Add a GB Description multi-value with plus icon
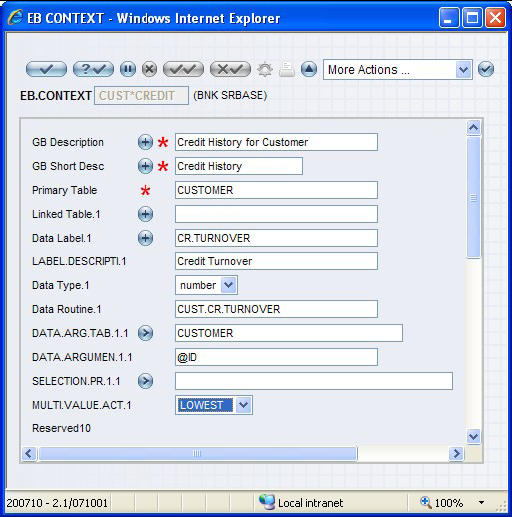Image resolution: width=512 pixels, height=517 pixels. click(145, 142)
